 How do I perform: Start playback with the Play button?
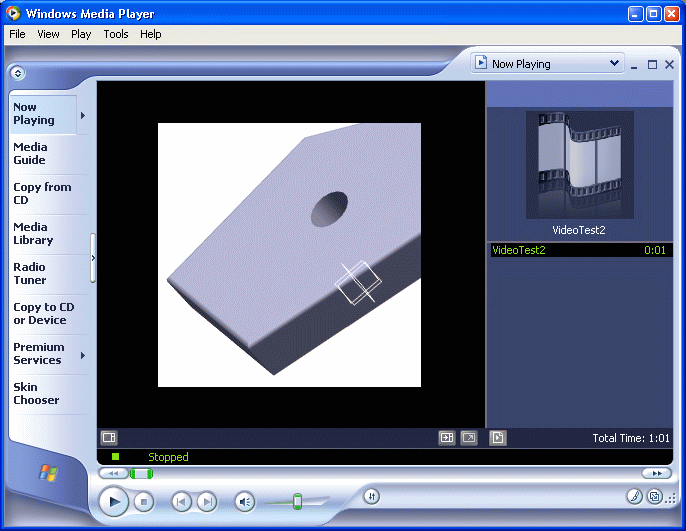(x=114, y=502)
